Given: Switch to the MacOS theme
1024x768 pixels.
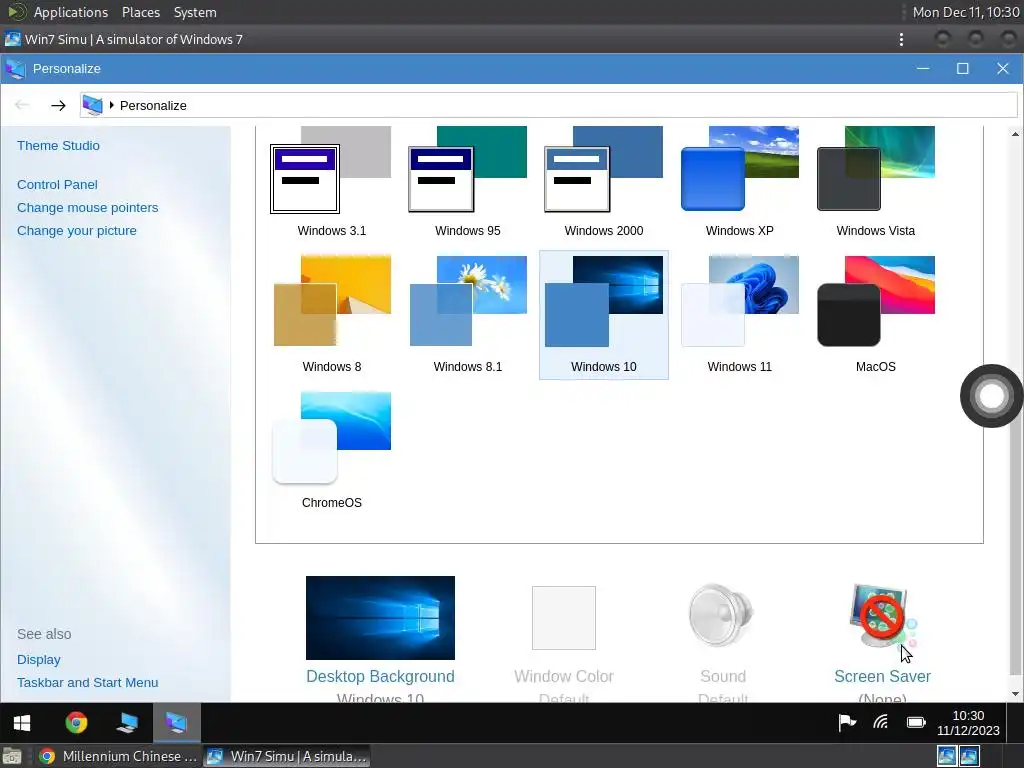Looking at the screenshot, I should [875, 314].
